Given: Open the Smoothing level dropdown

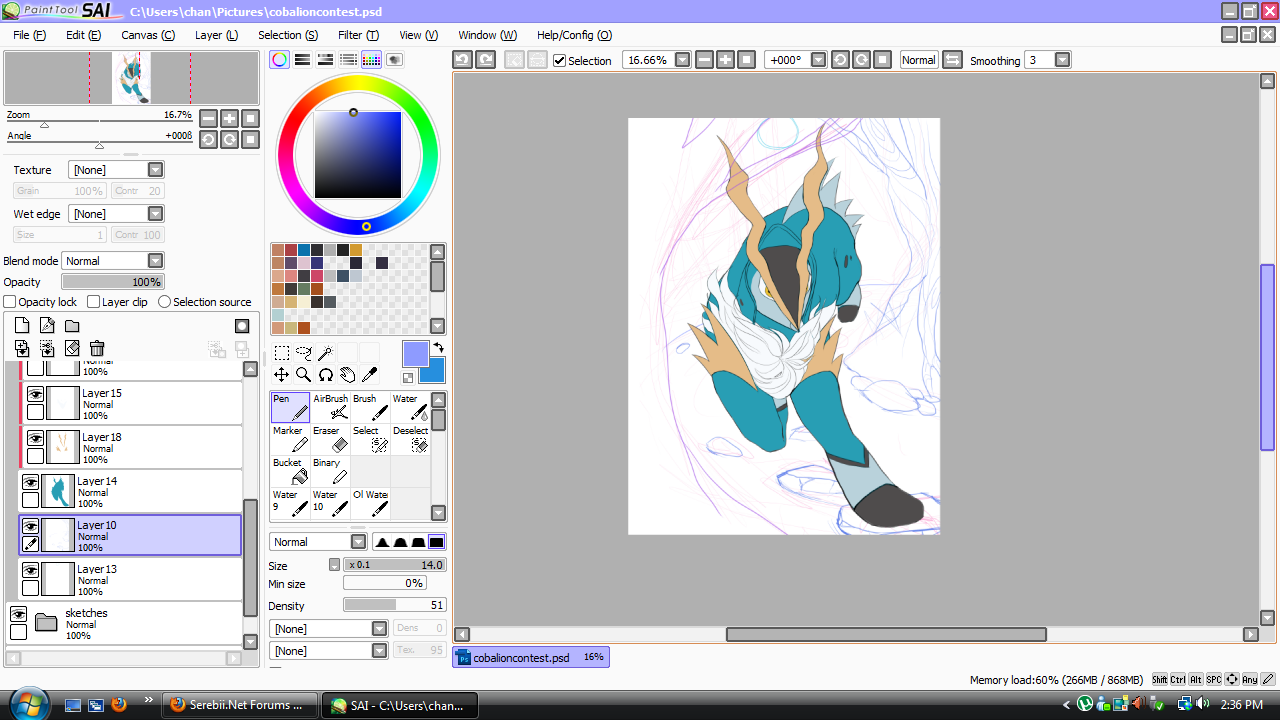Looking at the screenshot, I should pos(1062,60).
